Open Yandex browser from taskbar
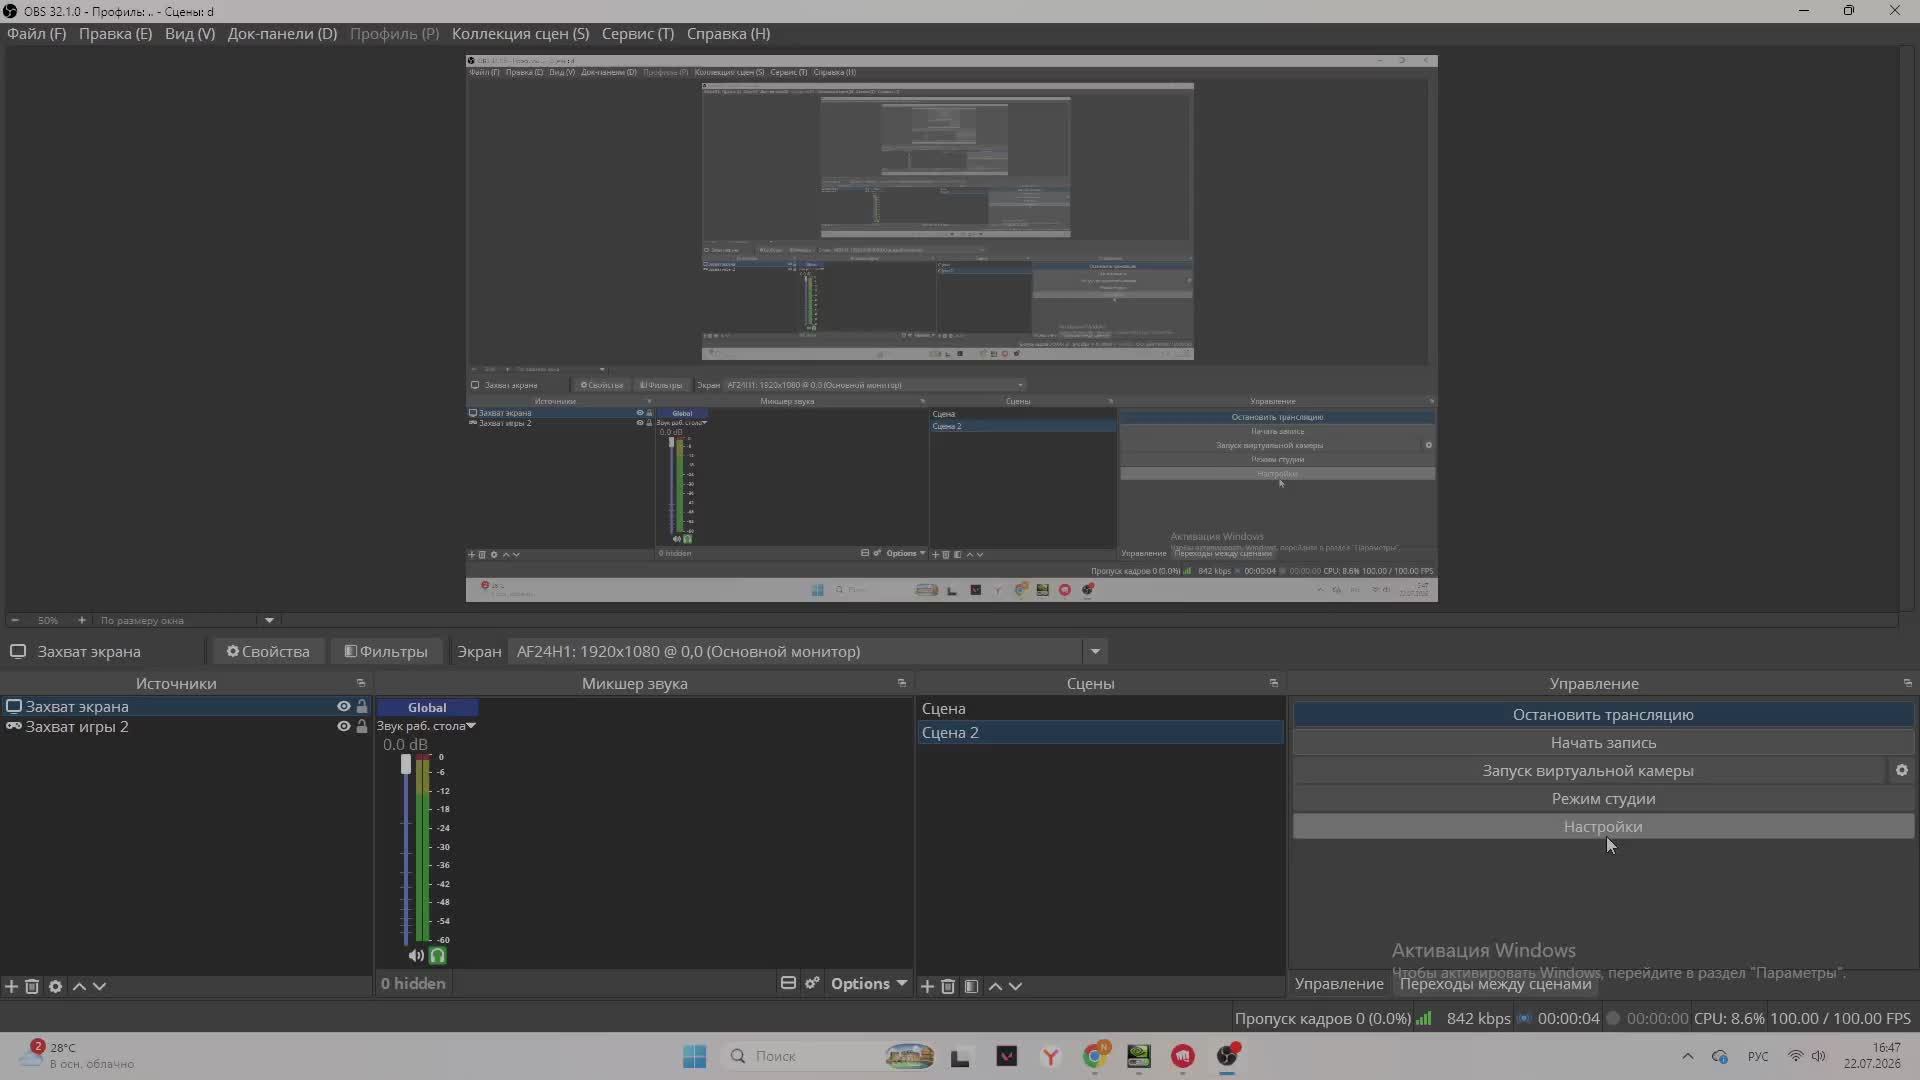 click(1051, 1056)
